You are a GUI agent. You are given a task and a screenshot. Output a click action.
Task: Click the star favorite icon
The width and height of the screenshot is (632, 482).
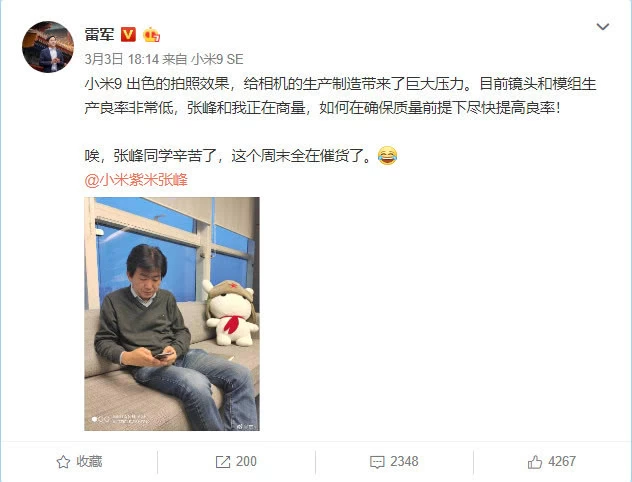pyautogui.click(x=63, y=462)
